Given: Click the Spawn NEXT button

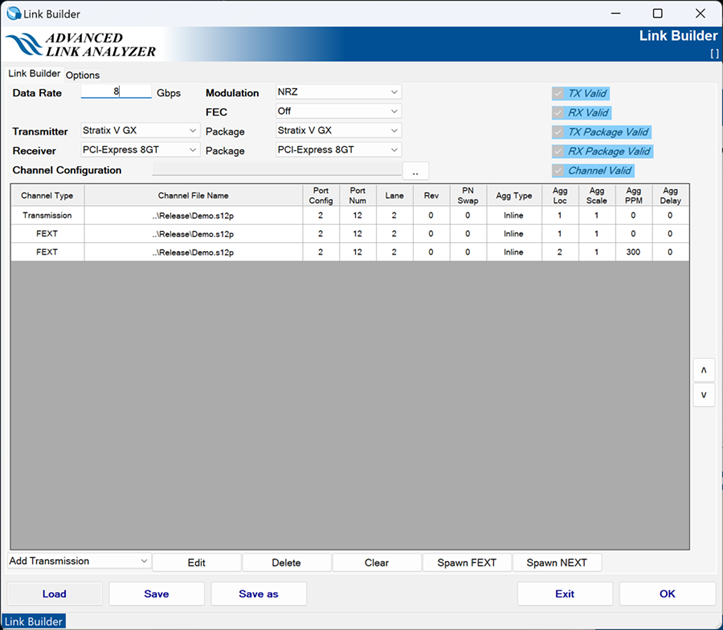Looking at the screenshot, I should [557, 563].
